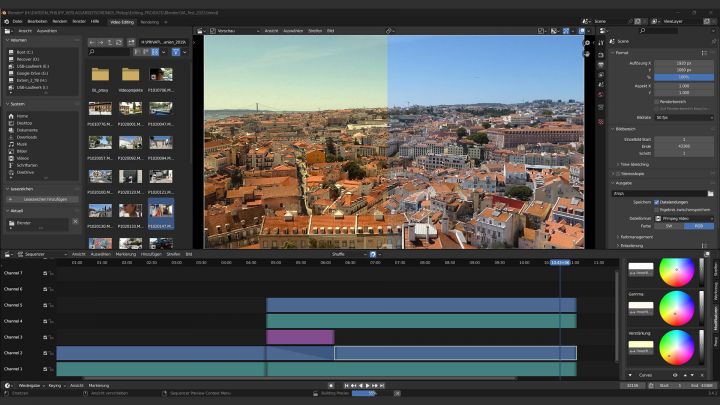Toggle mute checkbox on Channel 5

[x=45, y=305]
